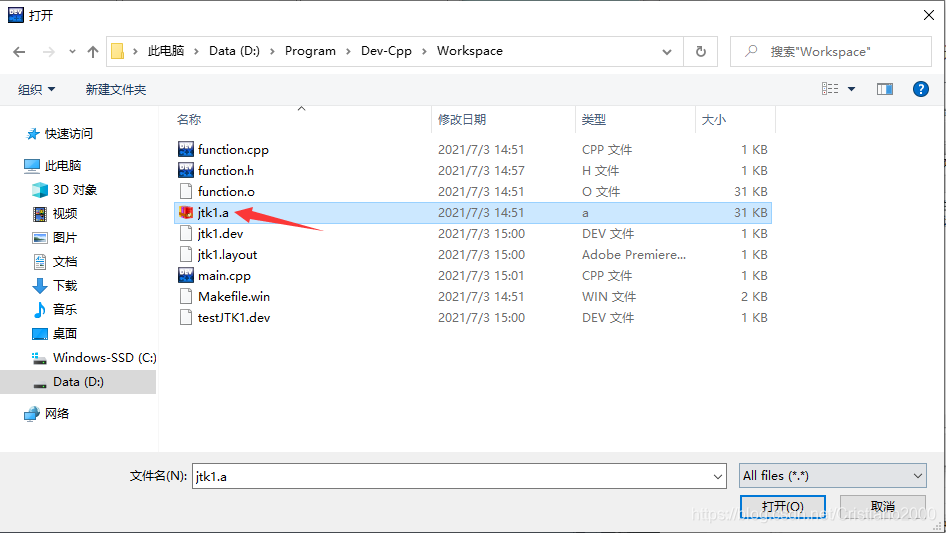Screen dimensions: 946x533
Task: Click the main.cpp Dev-C++ file icon
Action: [186, 275]
